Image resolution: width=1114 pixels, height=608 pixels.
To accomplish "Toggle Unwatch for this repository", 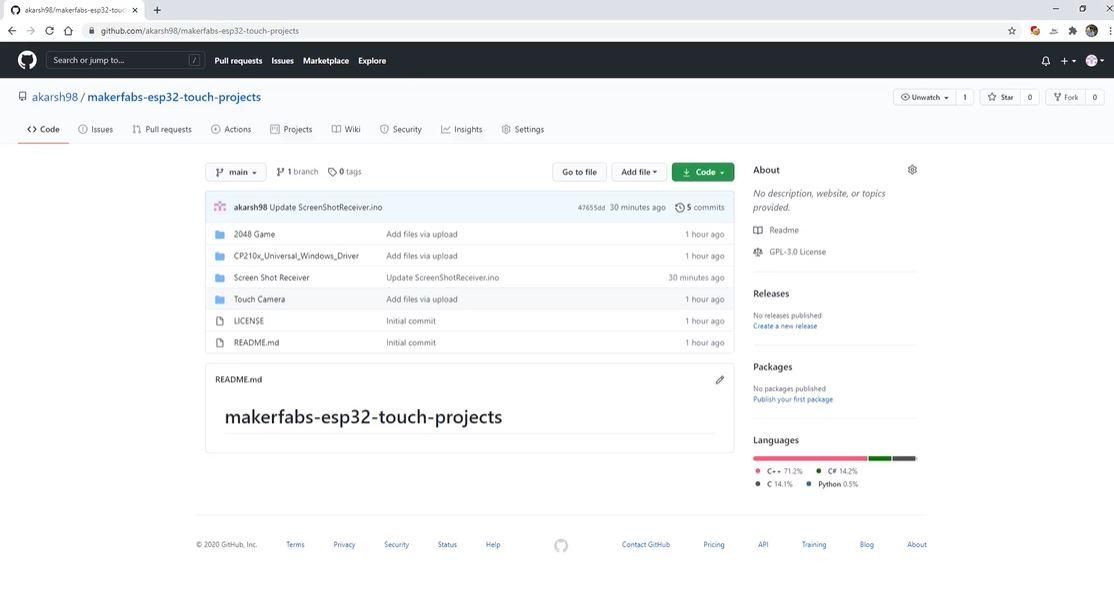I will (924, 97).
